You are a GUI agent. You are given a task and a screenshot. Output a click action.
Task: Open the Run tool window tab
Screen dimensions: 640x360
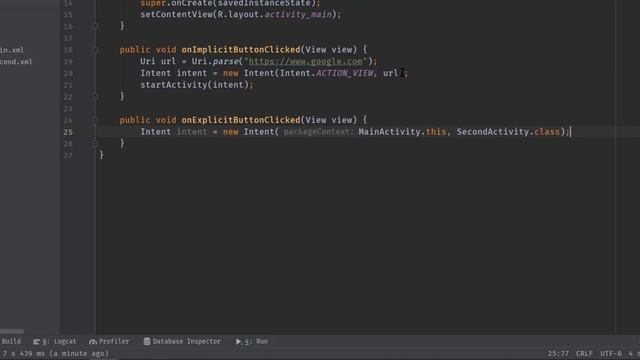coord(252,341)
